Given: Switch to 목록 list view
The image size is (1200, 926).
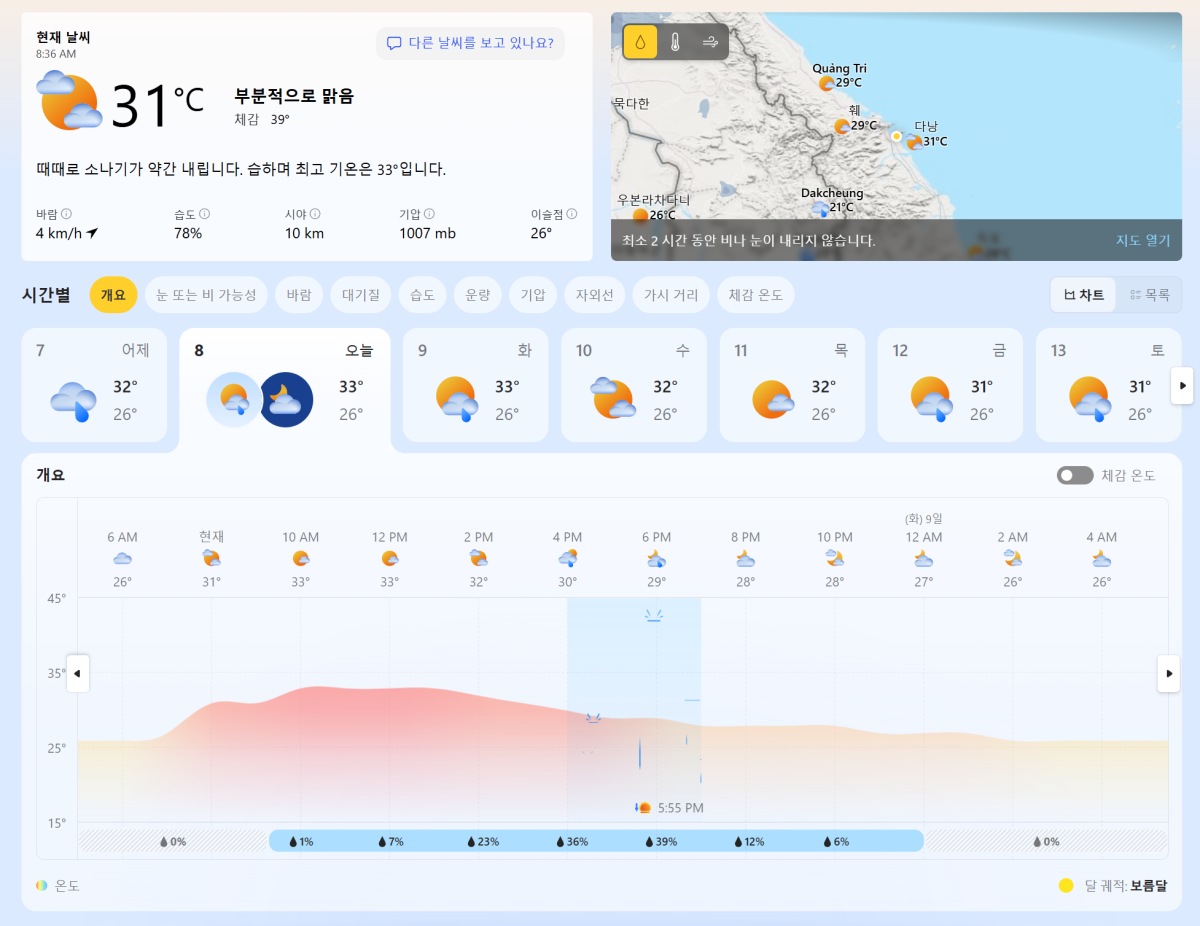Looking at the screenshot, I should point(1149,295).
